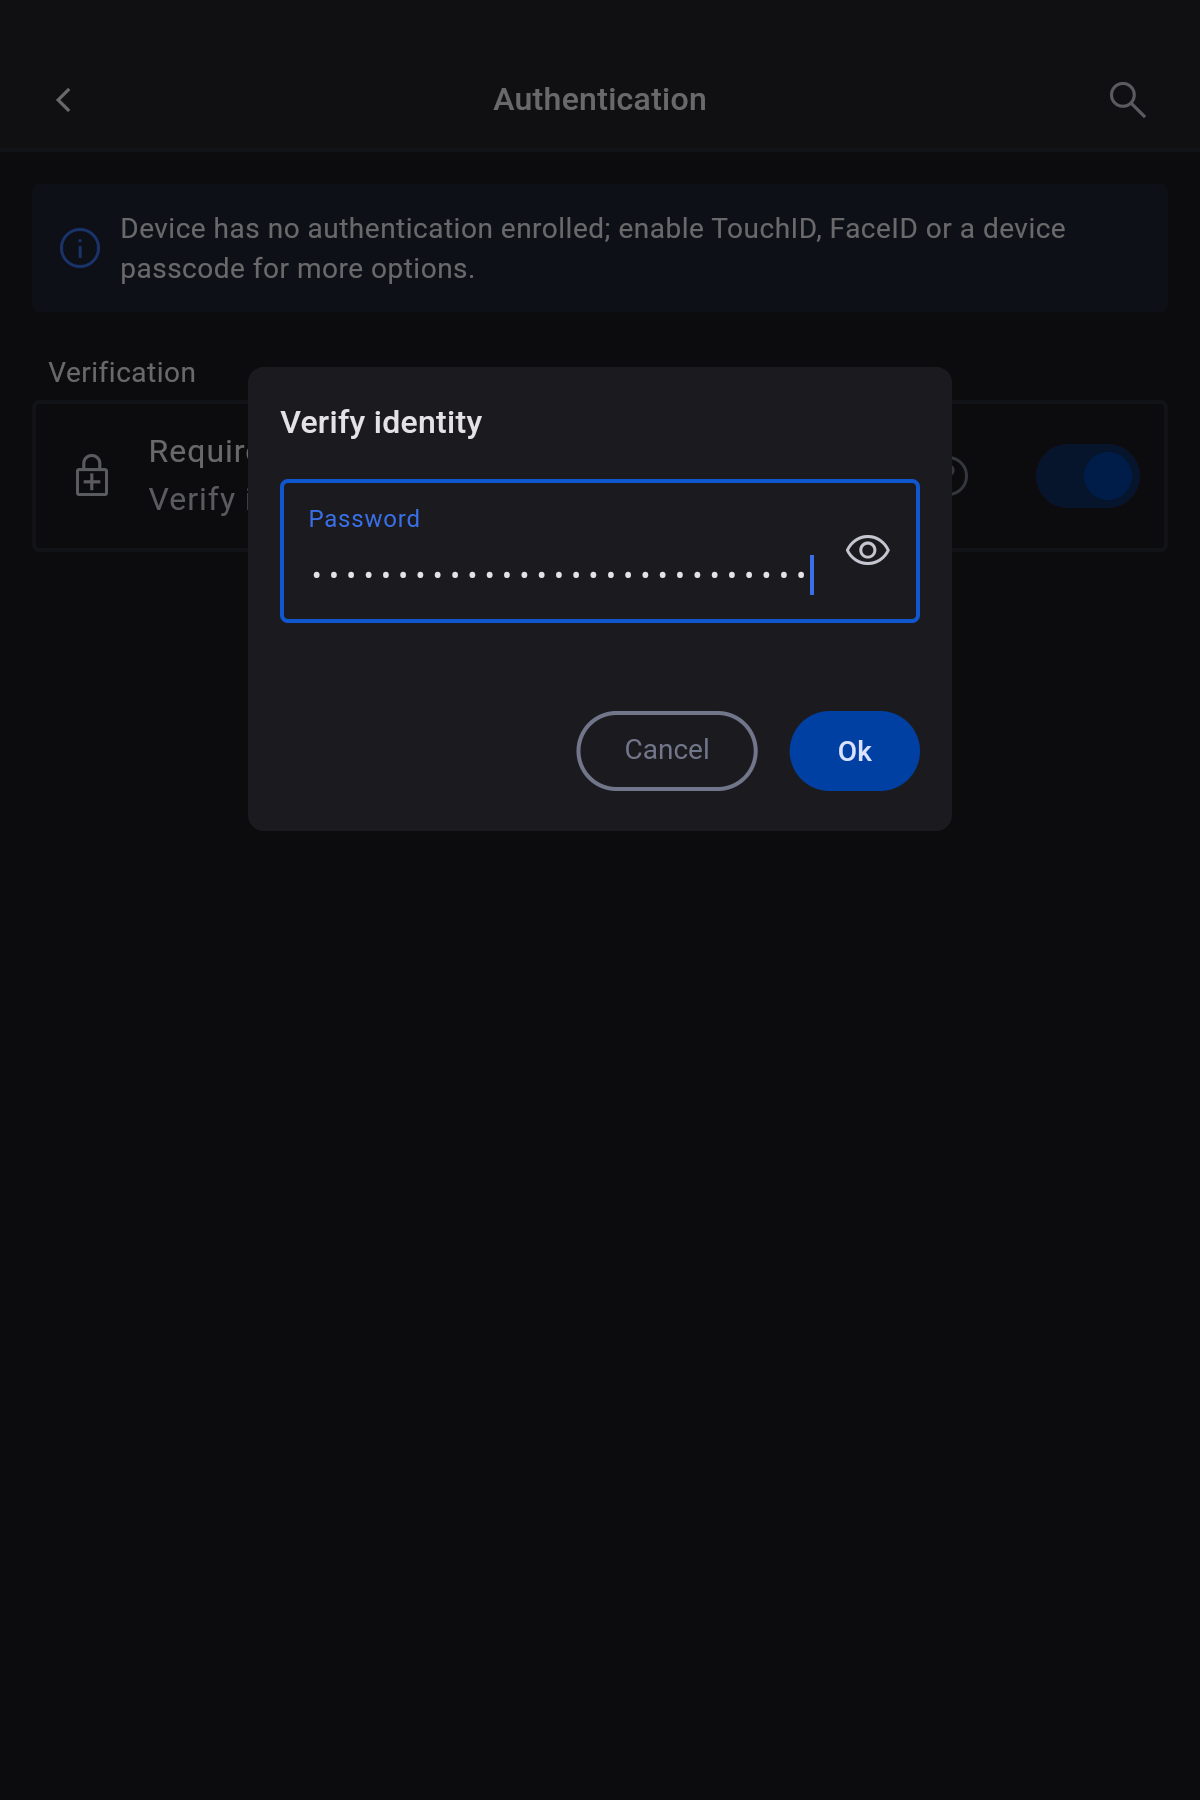Viewport: 1200px width, 1800px height.
Task: Show the password with the eye icon
Action: coord(867,550)
